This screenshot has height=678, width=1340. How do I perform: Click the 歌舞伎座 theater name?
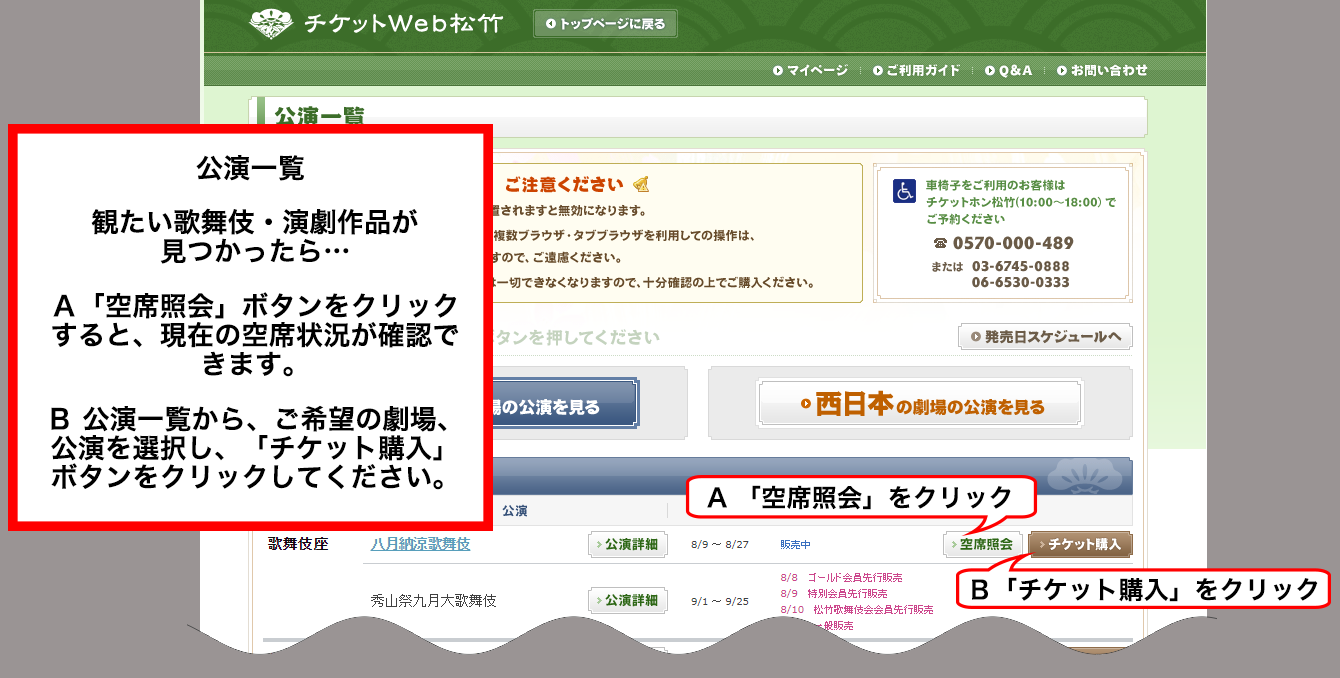(298, 545)
